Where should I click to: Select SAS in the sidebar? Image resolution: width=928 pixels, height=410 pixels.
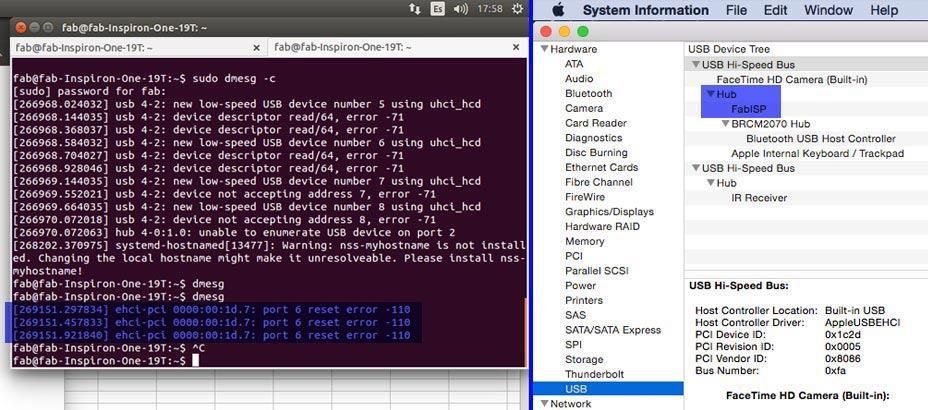point(575,315)
